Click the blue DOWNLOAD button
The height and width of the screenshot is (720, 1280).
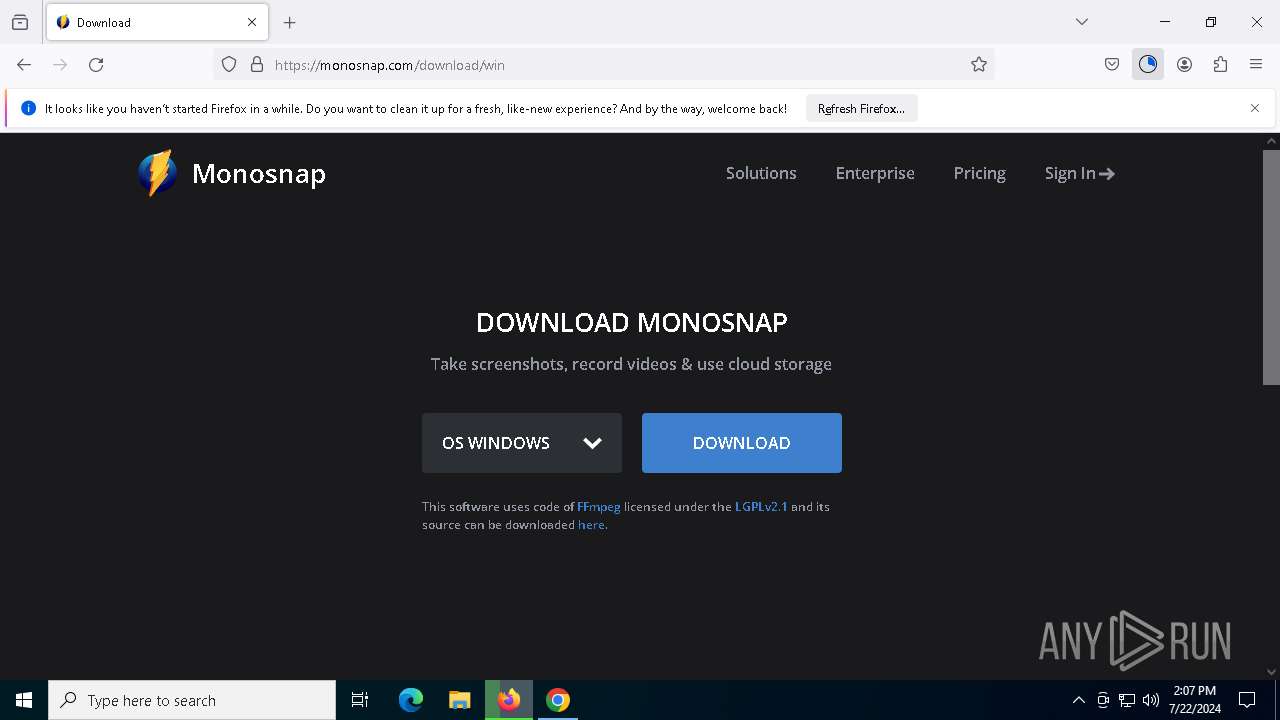coord(742,443)
